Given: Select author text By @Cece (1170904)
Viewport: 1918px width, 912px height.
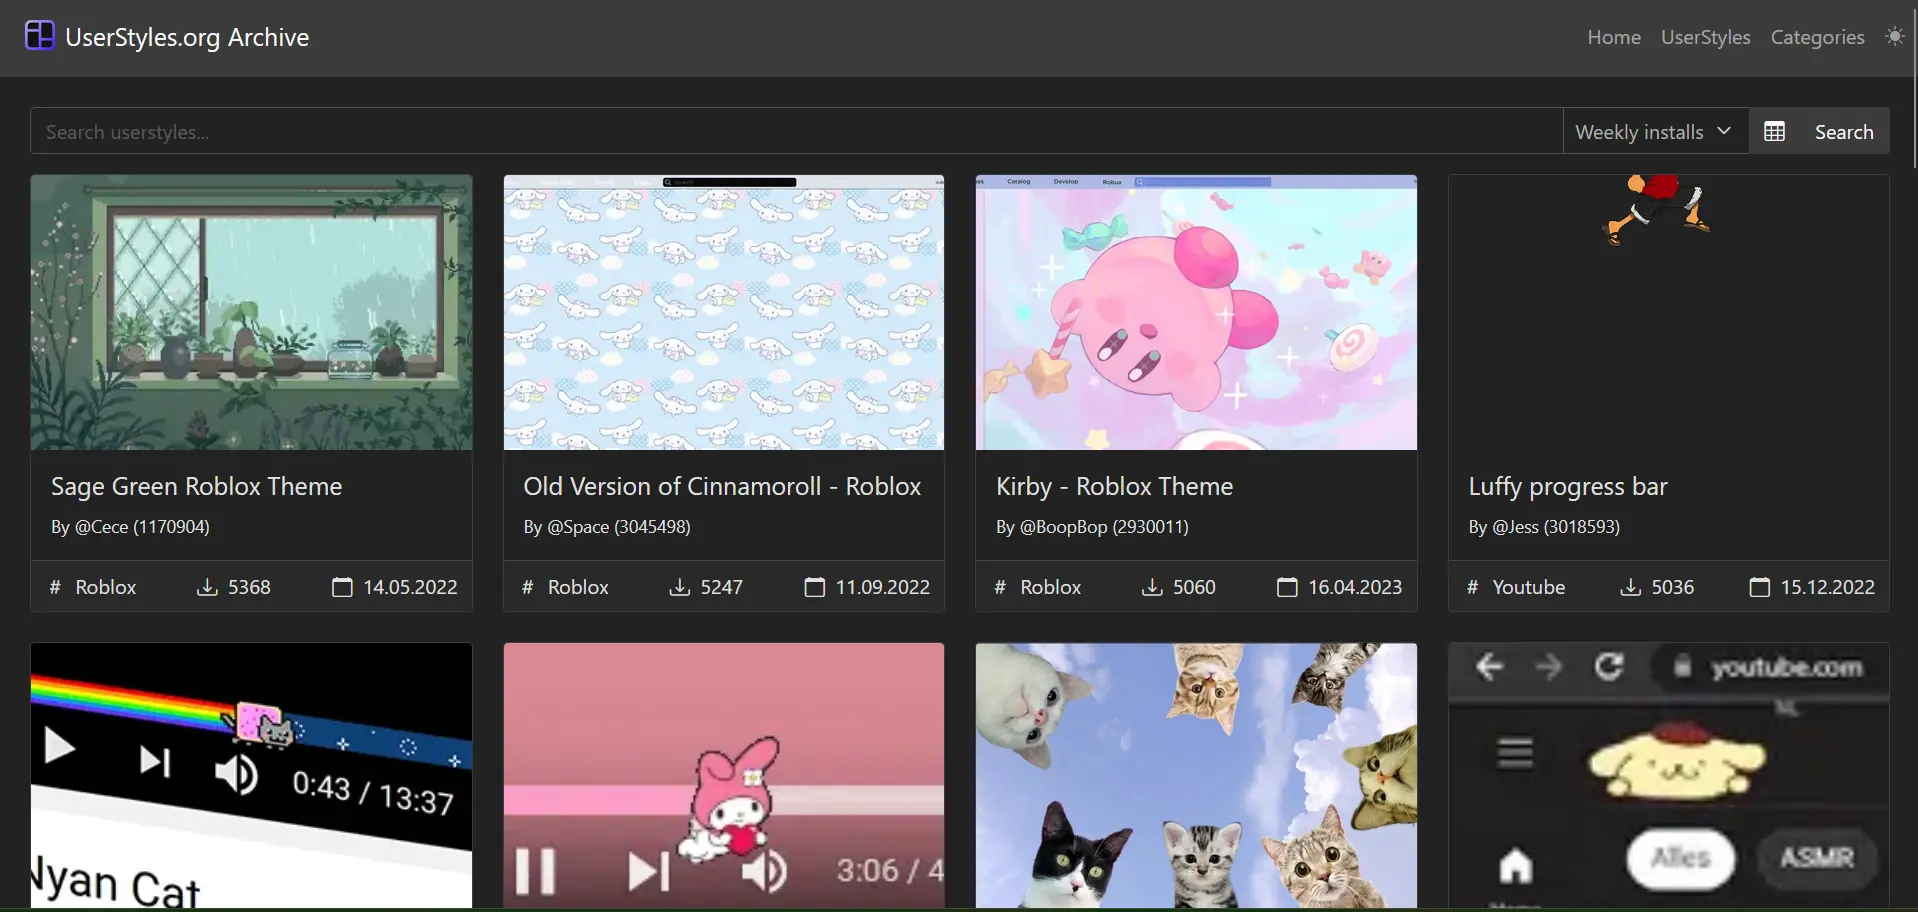Looking at the screenshot, I should tap(130, 527).
